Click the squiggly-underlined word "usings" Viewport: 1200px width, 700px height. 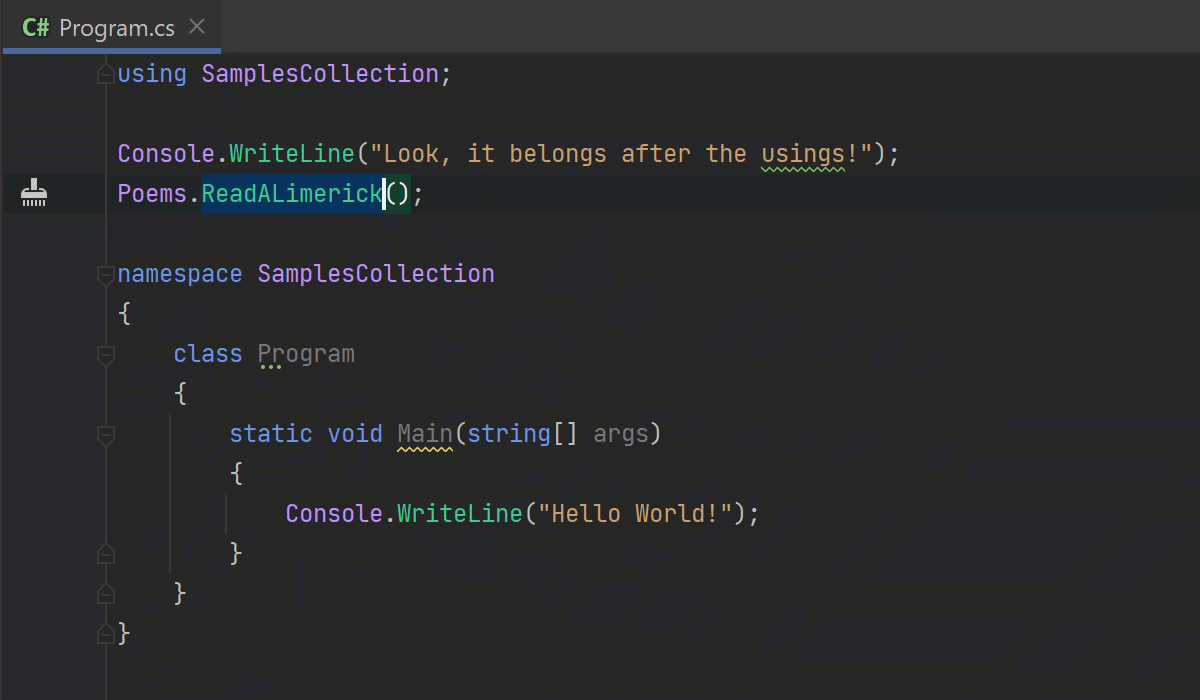[803, 154]
